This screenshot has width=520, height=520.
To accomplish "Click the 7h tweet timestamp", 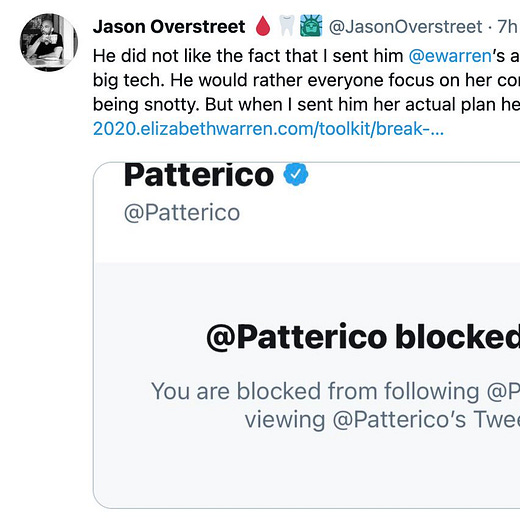I will (x=507, y=27).
